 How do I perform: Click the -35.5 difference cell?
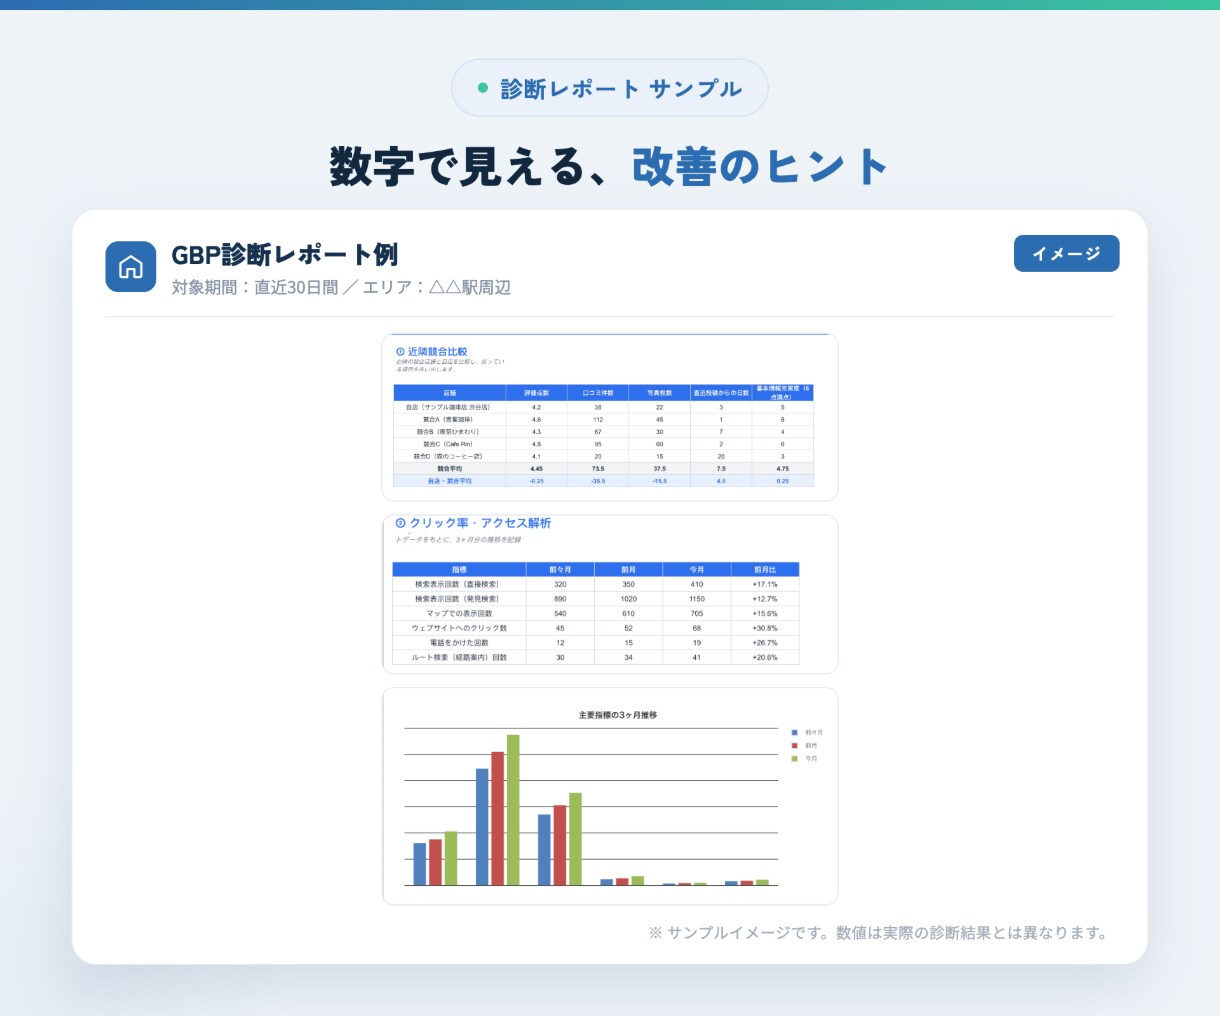pos(598,481)
